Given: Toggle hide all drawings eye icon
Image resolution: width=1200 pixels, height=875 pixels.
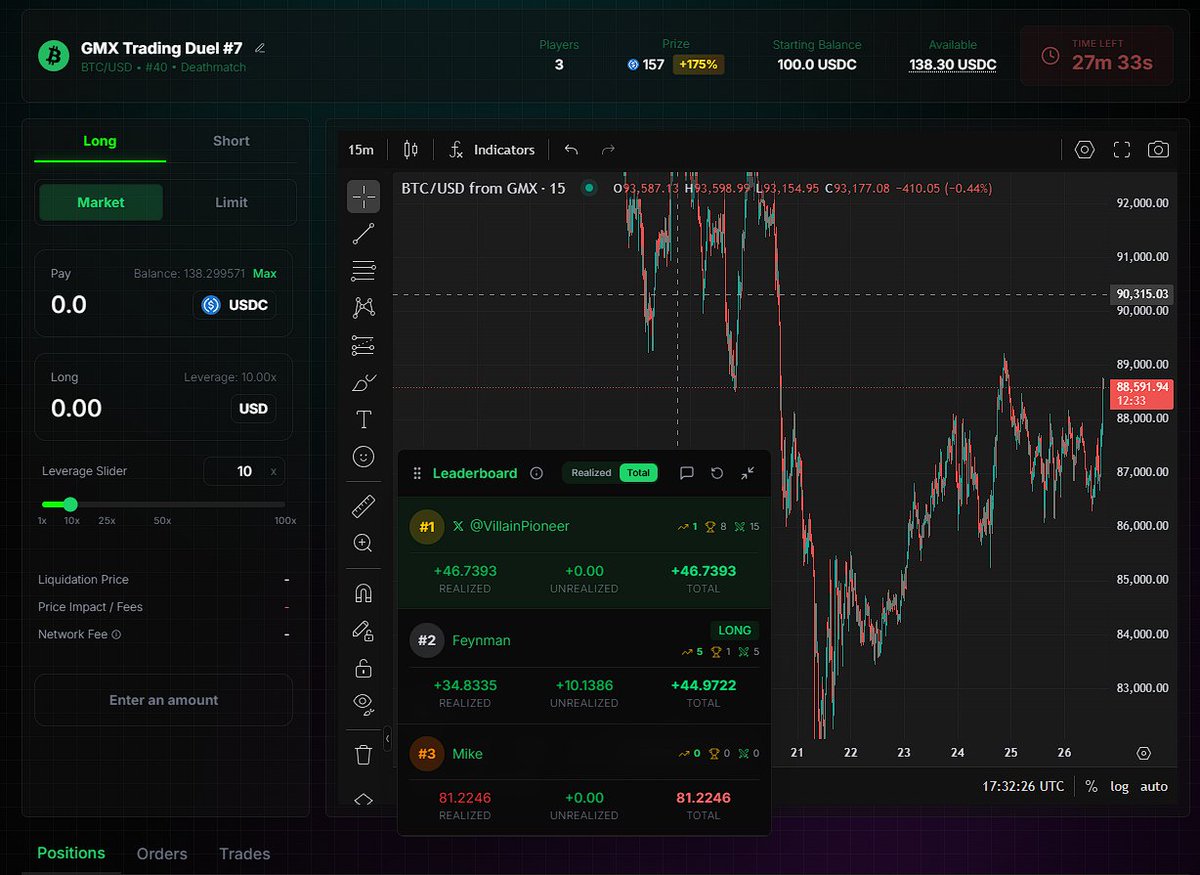Looking at the screenshot, I should (364, 704).
